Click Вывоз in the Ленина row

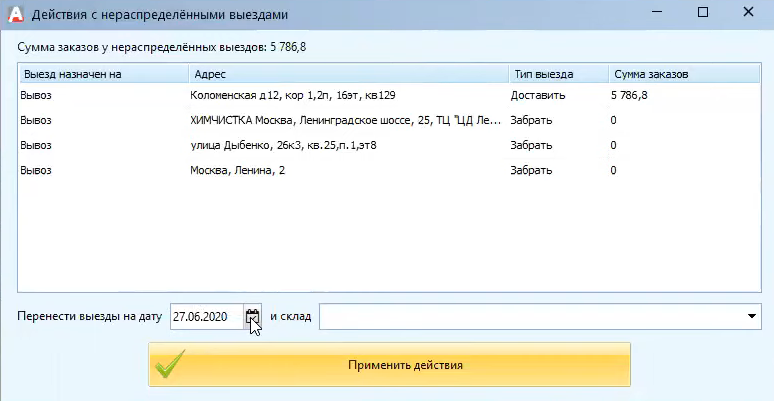click(36, 170)
